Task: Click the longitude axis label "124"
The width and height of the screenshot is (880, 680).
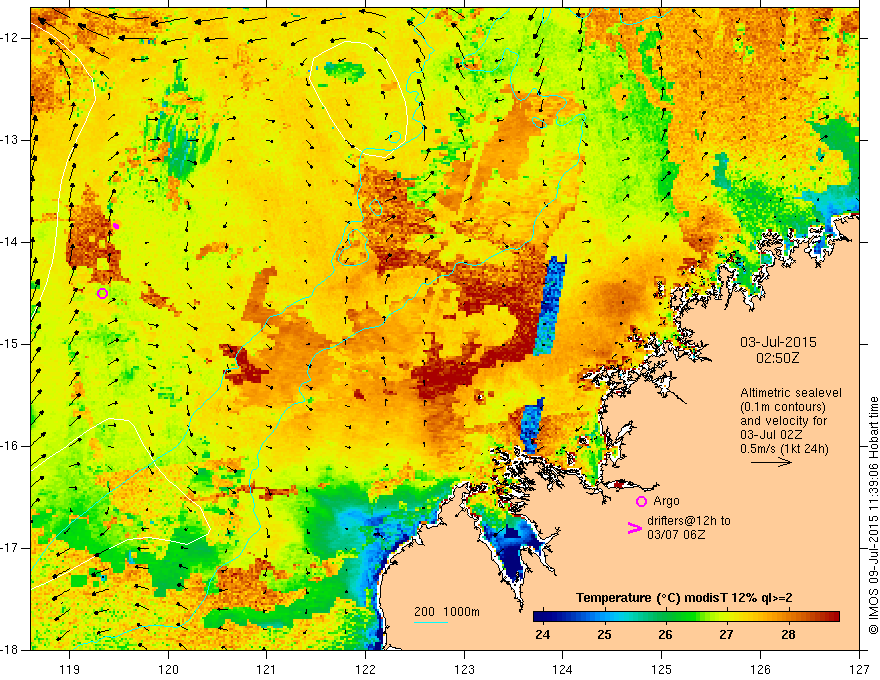Action: click(x=563, y=669)
